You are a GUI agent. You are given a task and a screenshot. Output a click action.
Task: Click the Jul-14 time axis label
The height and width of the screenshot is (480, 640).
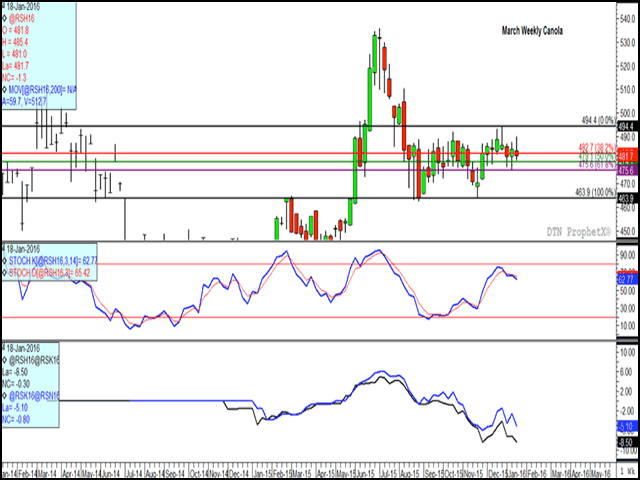tap(134, 476)
